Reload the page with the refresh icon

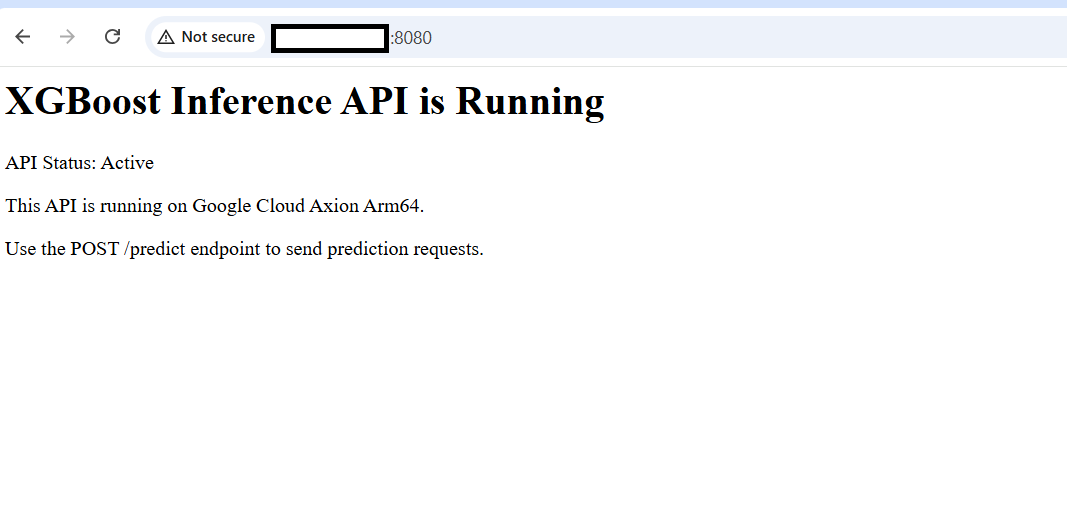pos(112,37)
